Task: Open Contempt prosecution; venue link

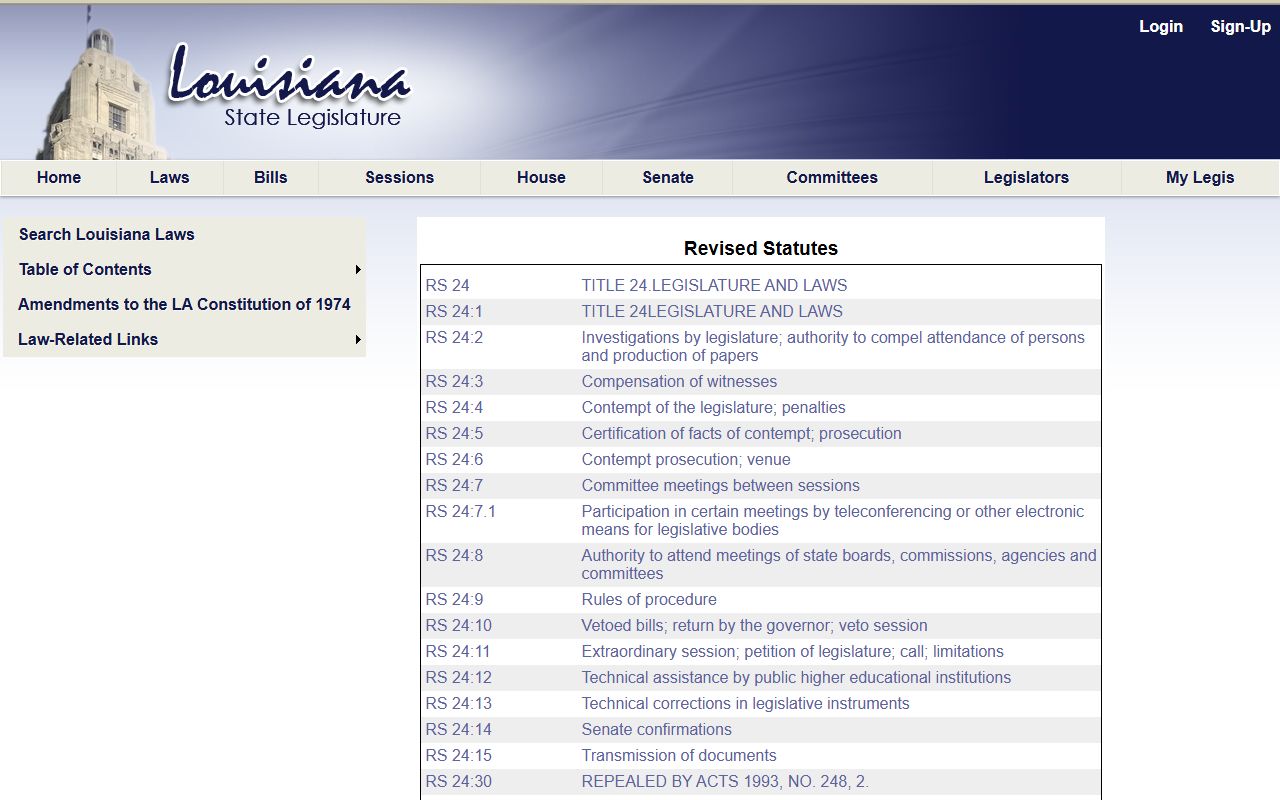Action: coord(686,459)
